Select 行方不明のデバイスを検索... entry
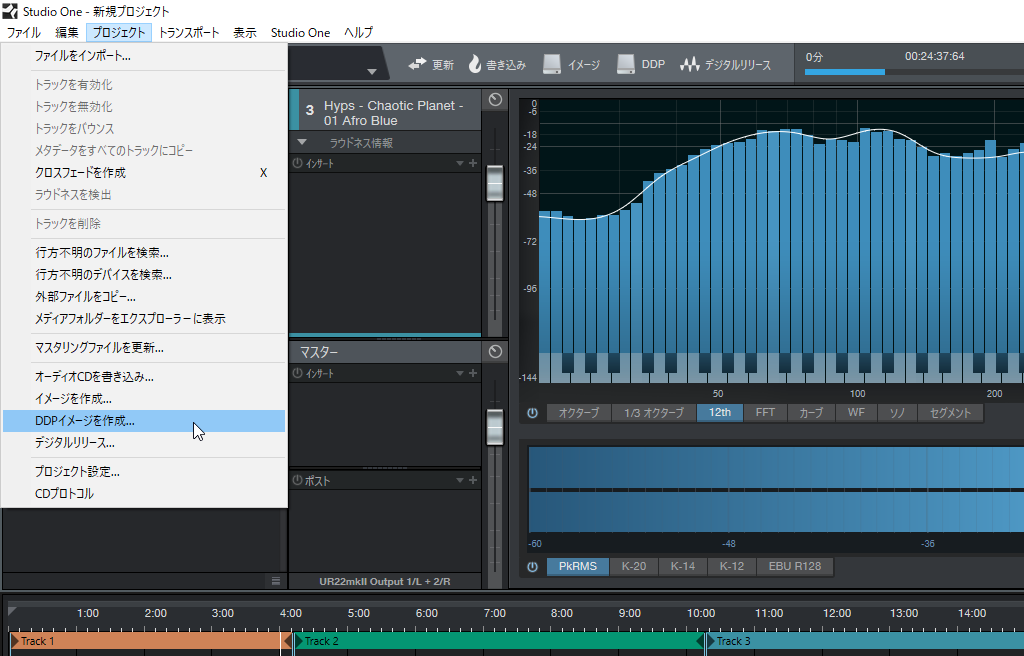 click(144, 274)
